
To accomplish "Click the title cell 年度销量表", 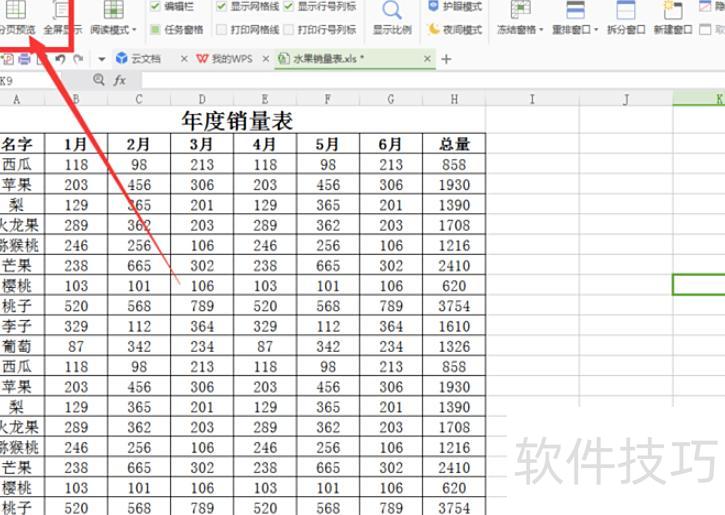I will point(237,120).
